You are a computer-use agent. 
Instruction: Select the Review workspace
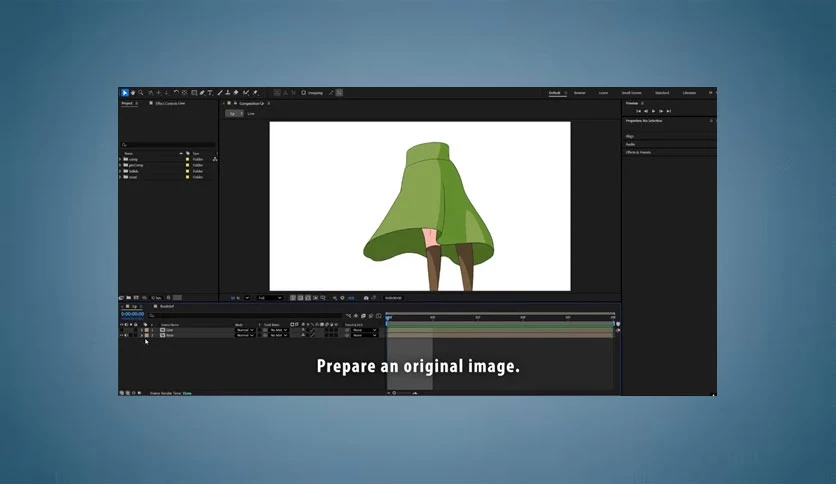[x=580, y=93]
